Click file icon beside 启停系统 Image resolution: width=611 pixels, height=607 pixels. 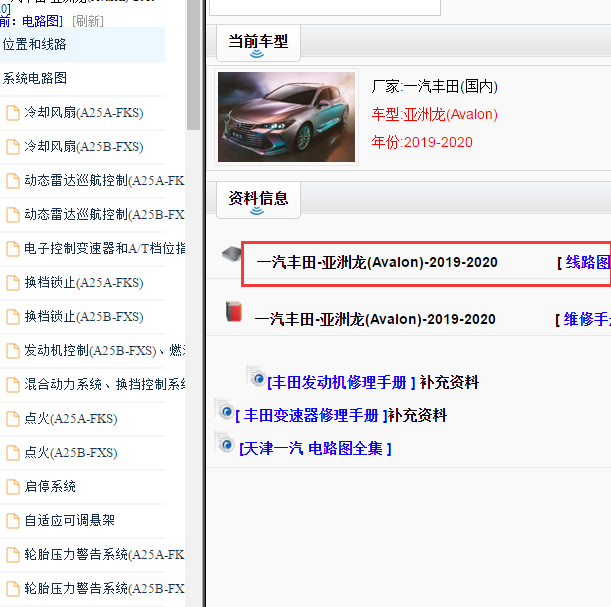pyautogui.click(x=13, y=487)
